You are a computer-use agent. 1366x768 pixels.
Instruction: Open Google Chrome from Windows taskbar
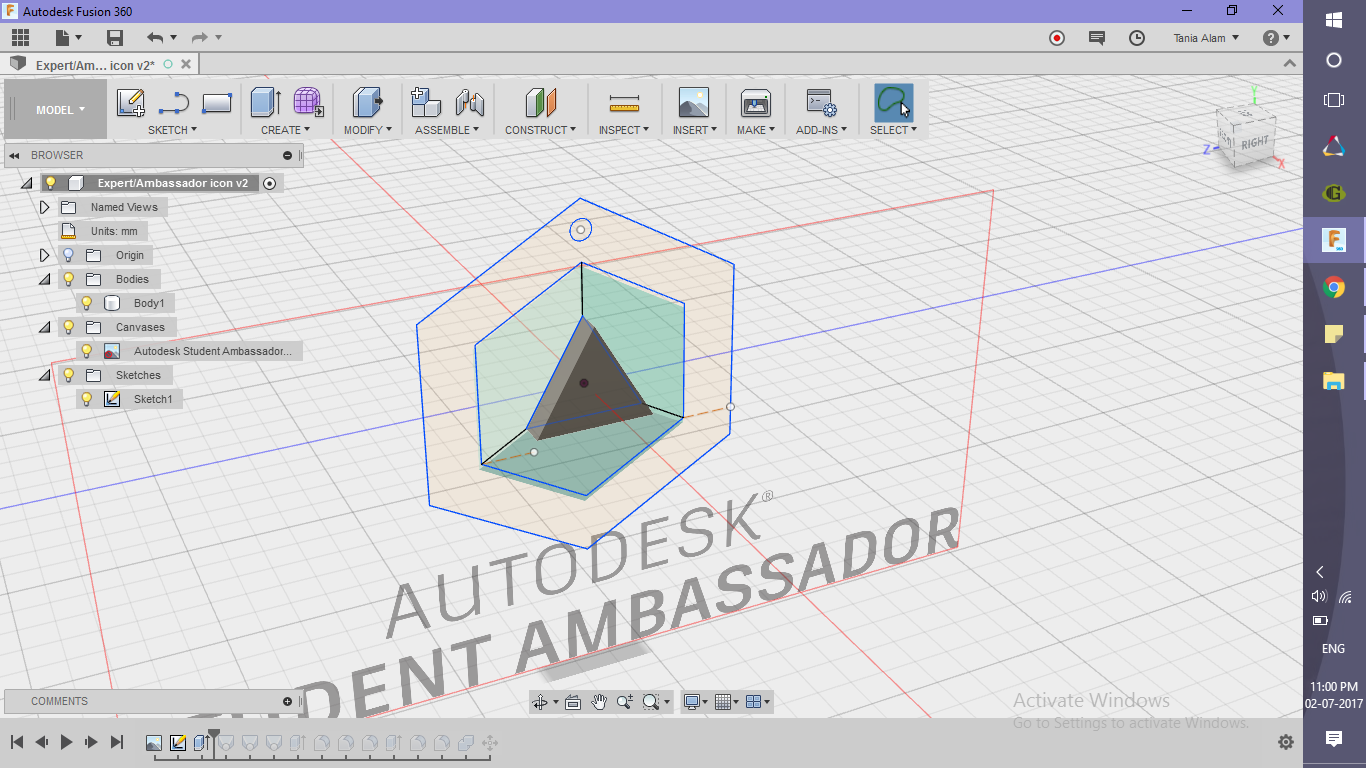[x=1334, y=288]
